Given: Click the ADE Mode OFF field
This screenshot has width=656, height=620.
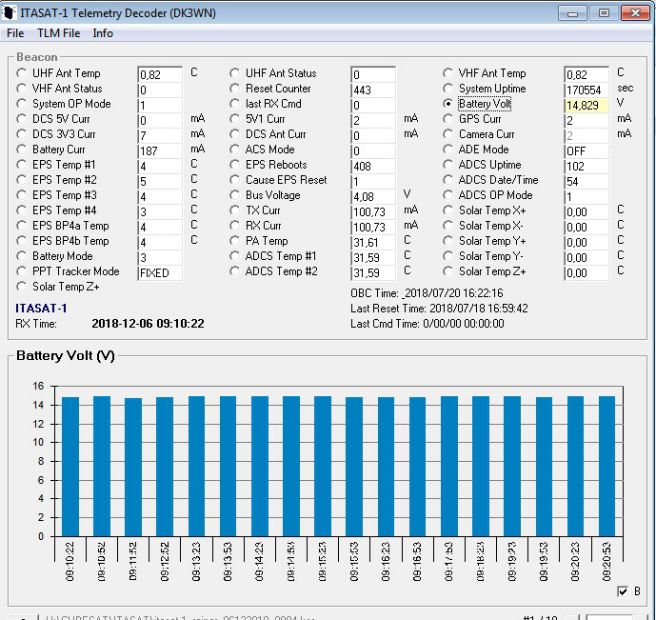Looking at the screenshot, I should tap(586, 151).
